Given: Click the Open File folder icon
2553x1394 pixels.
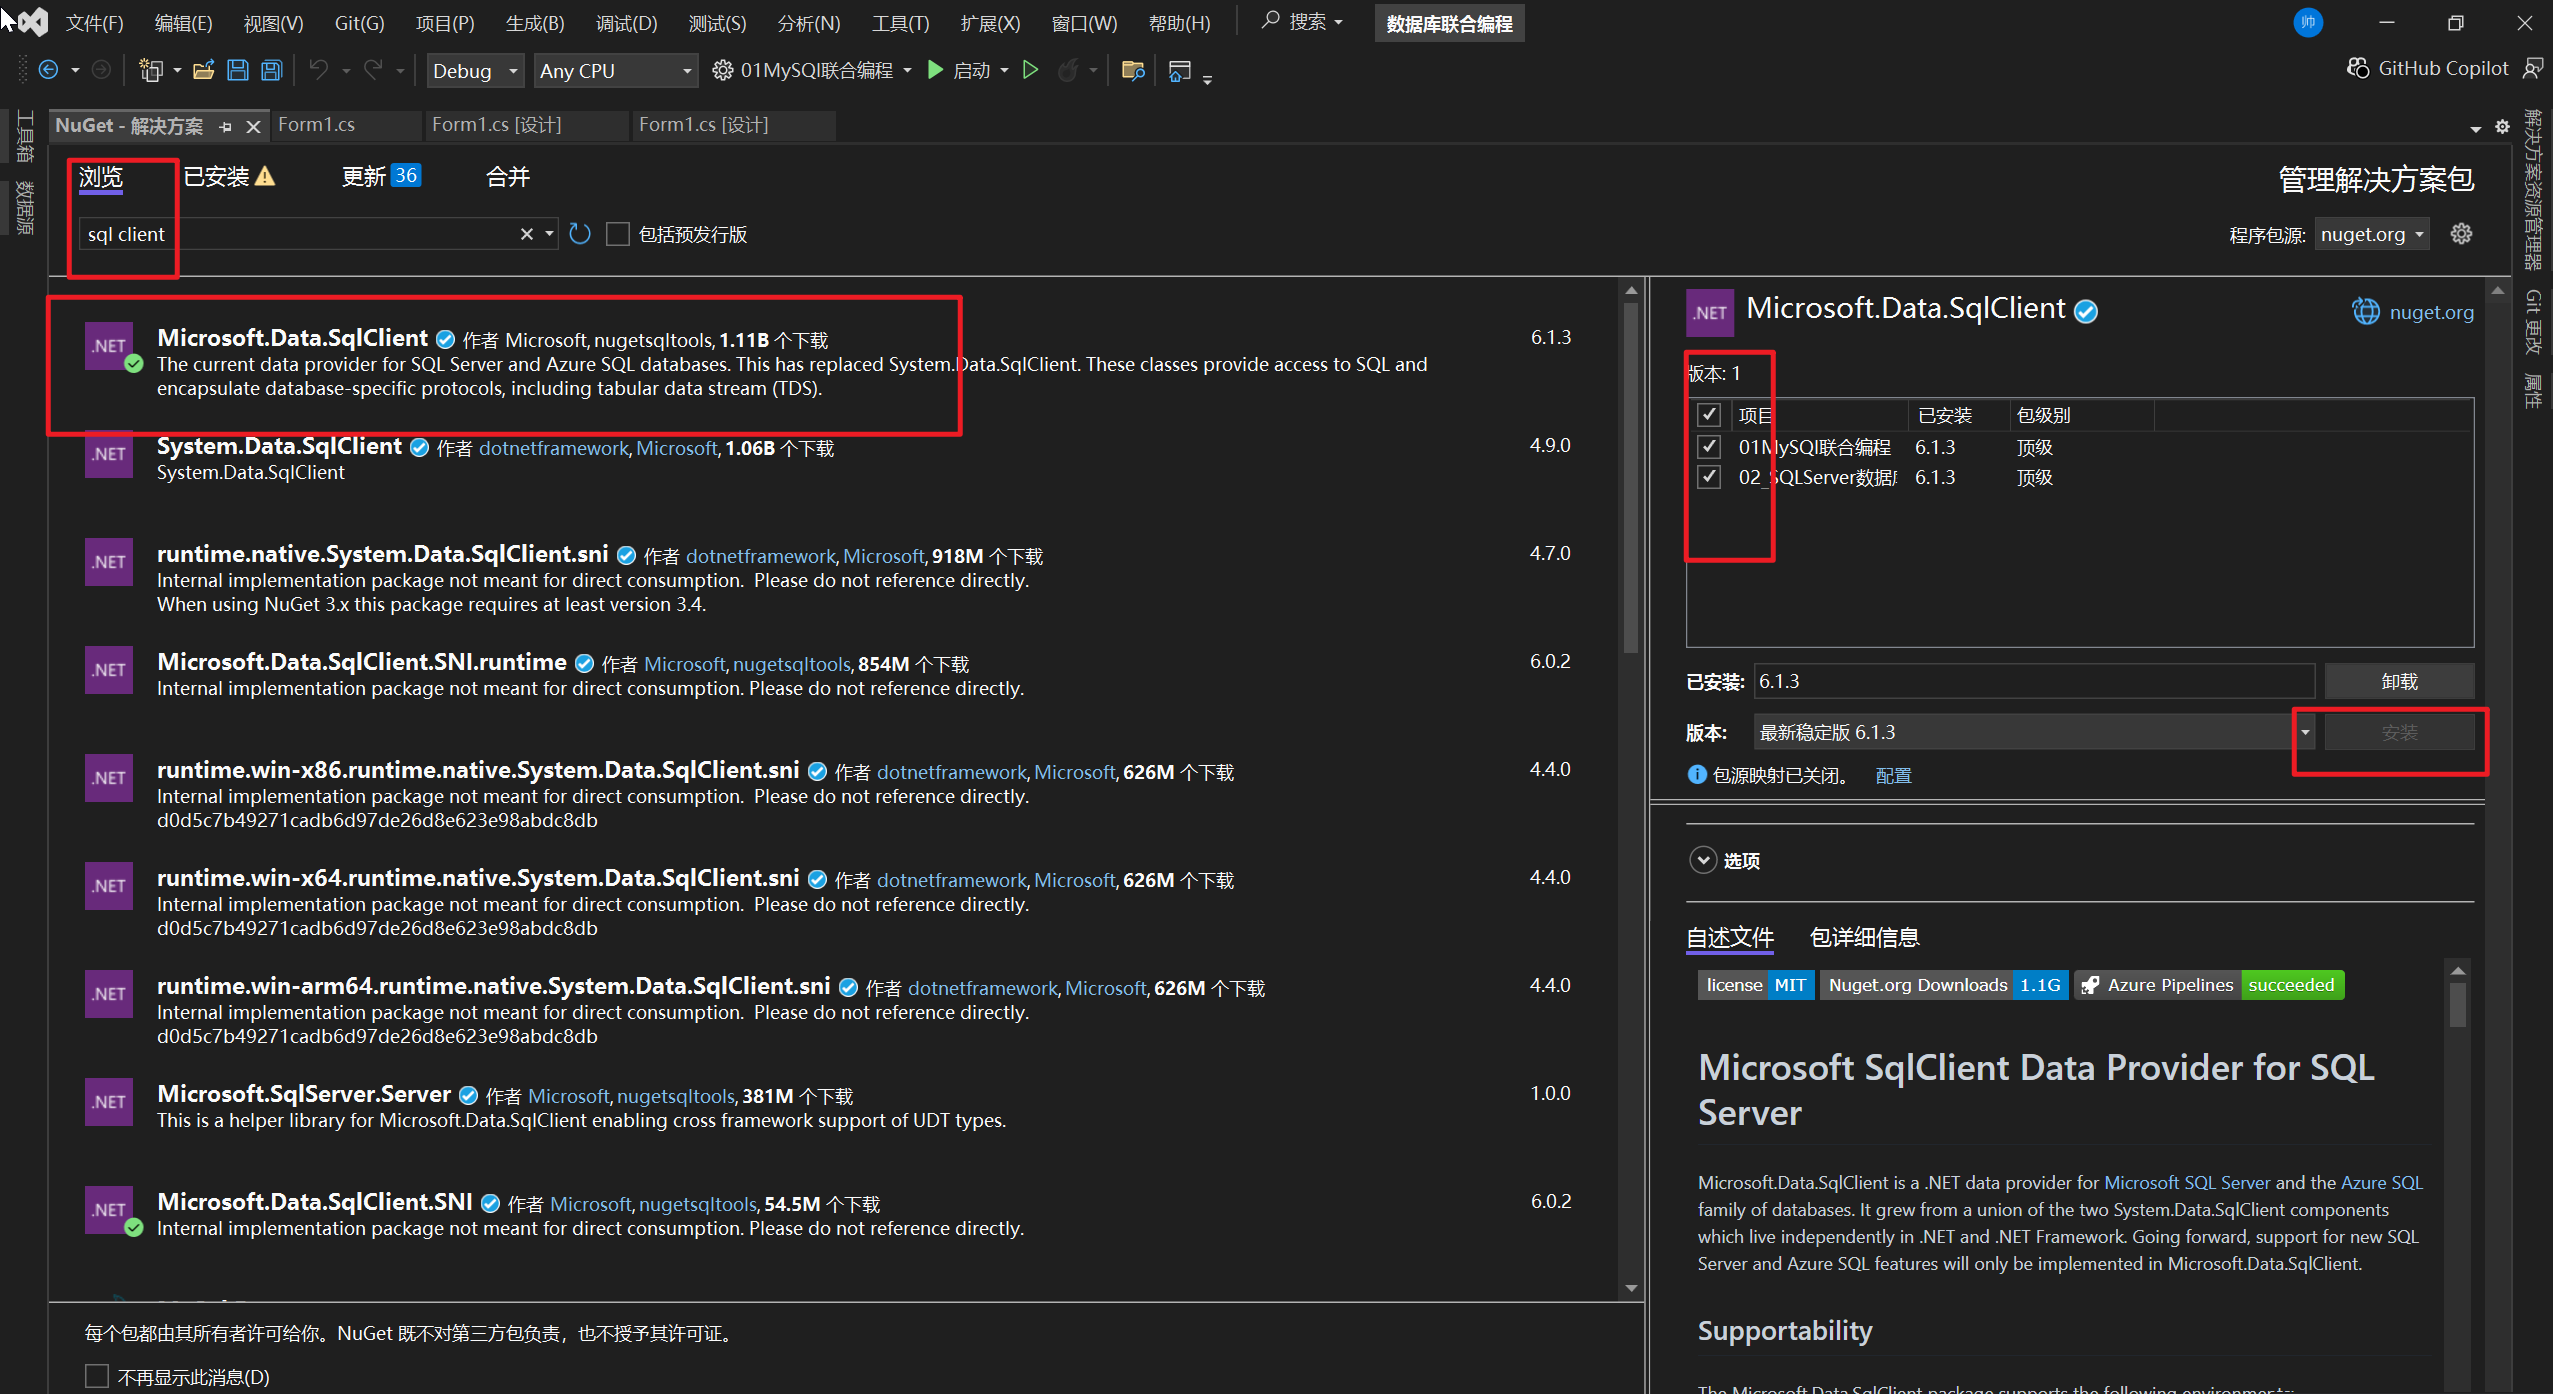Looking at the screenshot, I should click(203, 70).
